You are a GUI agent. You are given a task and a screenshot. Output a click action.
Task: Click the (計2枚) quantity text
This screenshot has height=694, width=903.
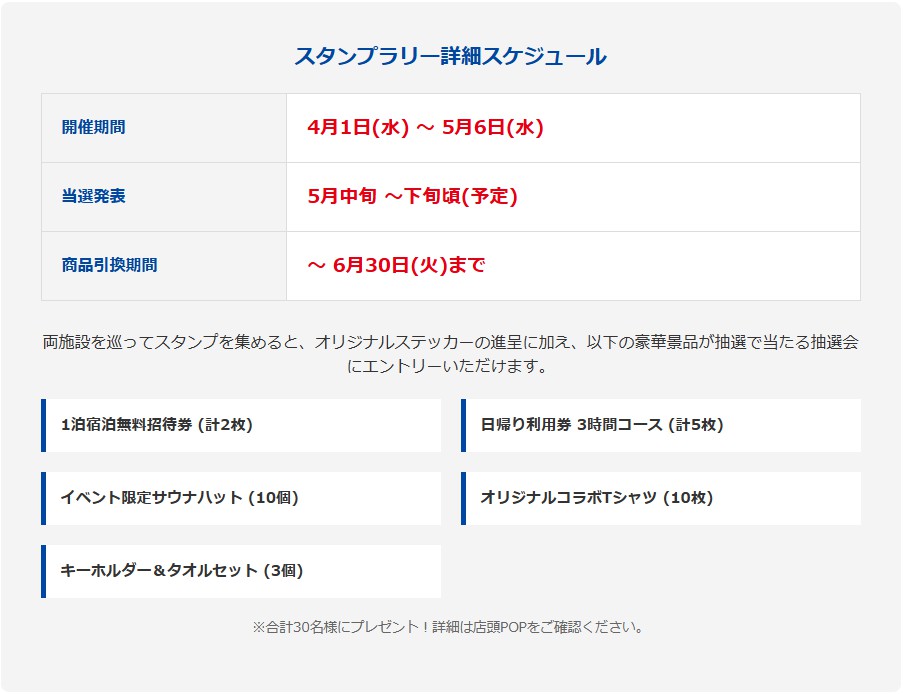click(x=225, y=425)
